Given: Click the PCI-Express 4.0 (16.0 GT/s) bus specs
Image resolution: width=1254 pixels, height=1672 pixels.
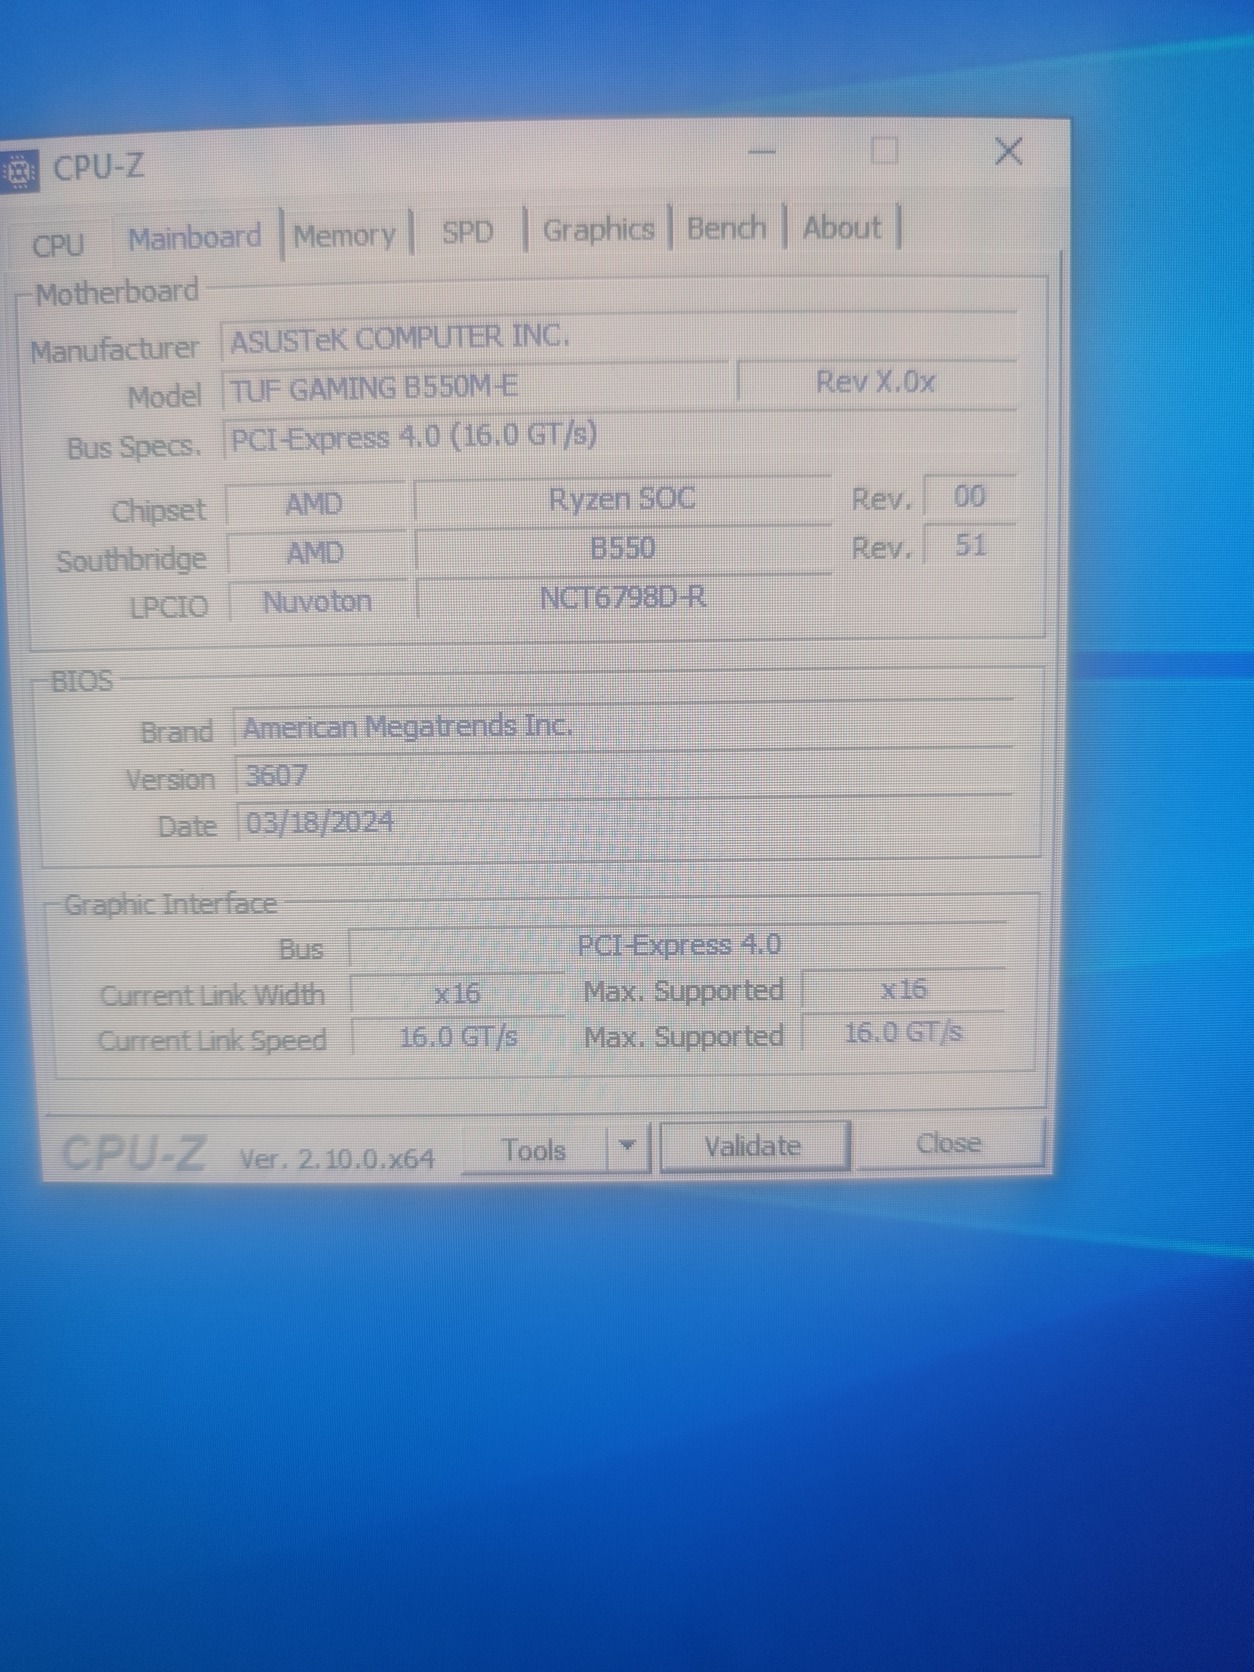Looking at the screenshot, I should coord(620,436).
